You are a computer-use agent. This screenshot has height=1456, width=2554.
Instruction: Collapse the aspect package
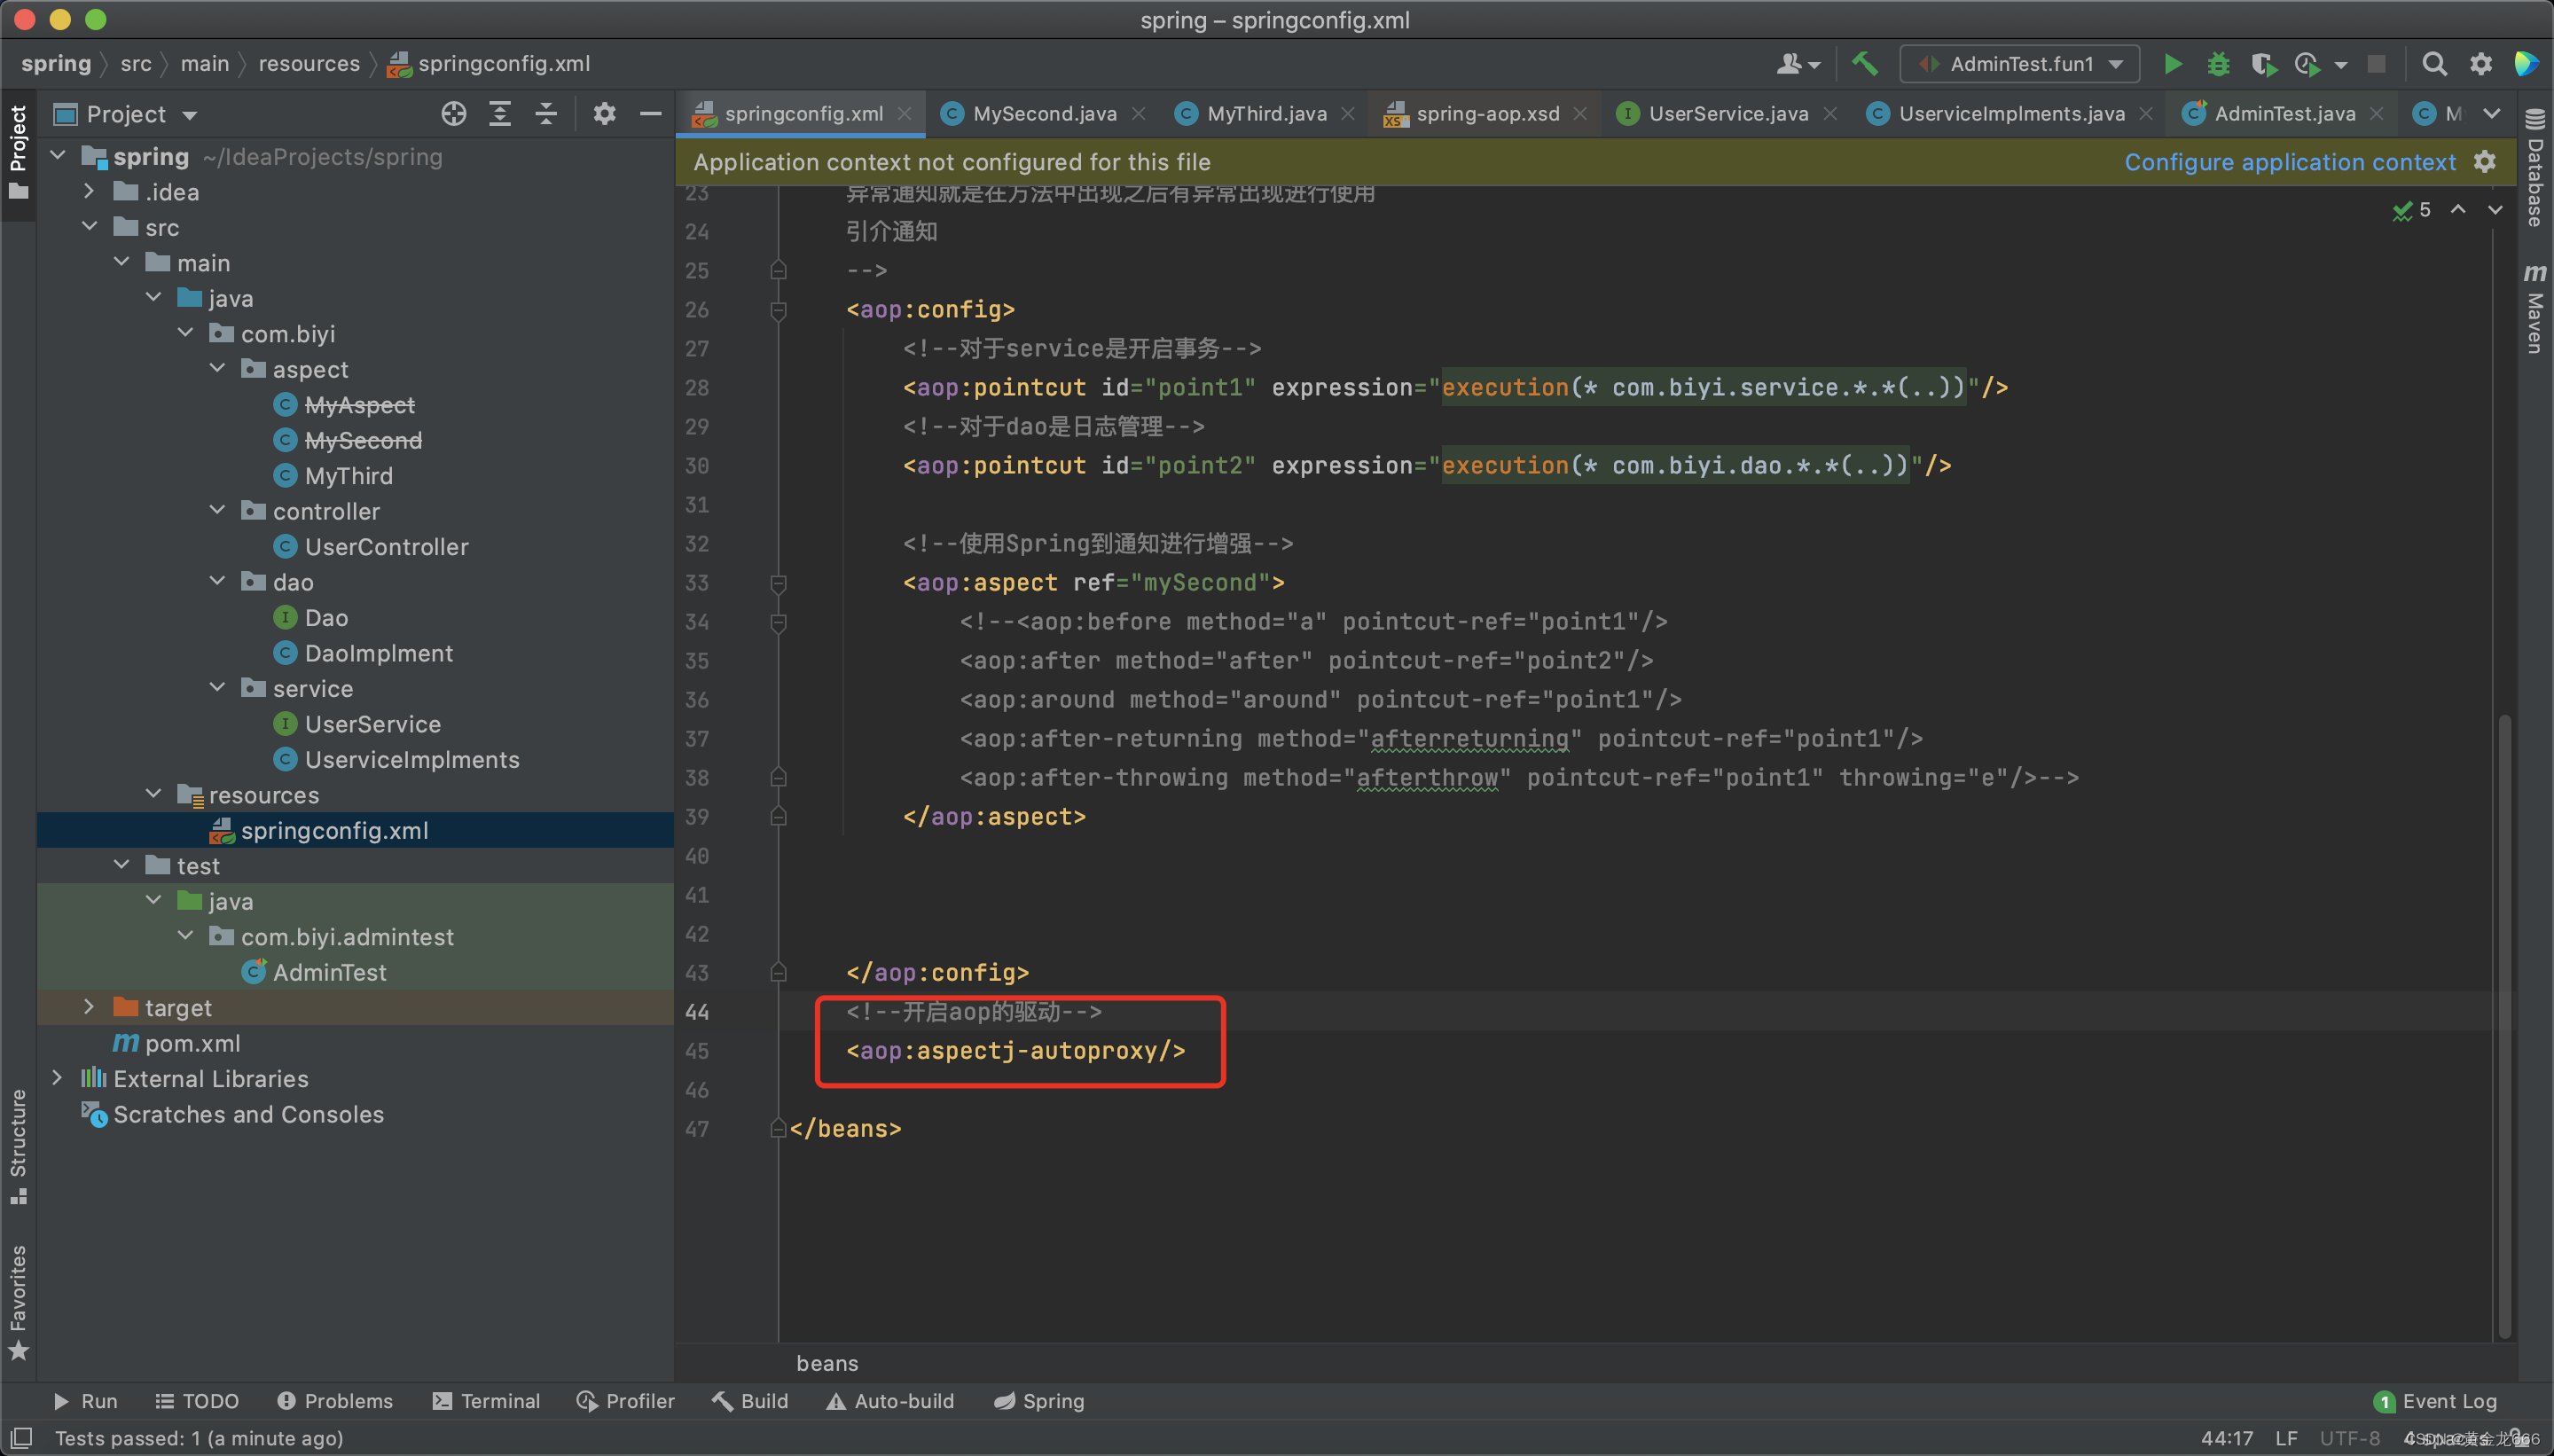tap(218, 369)
